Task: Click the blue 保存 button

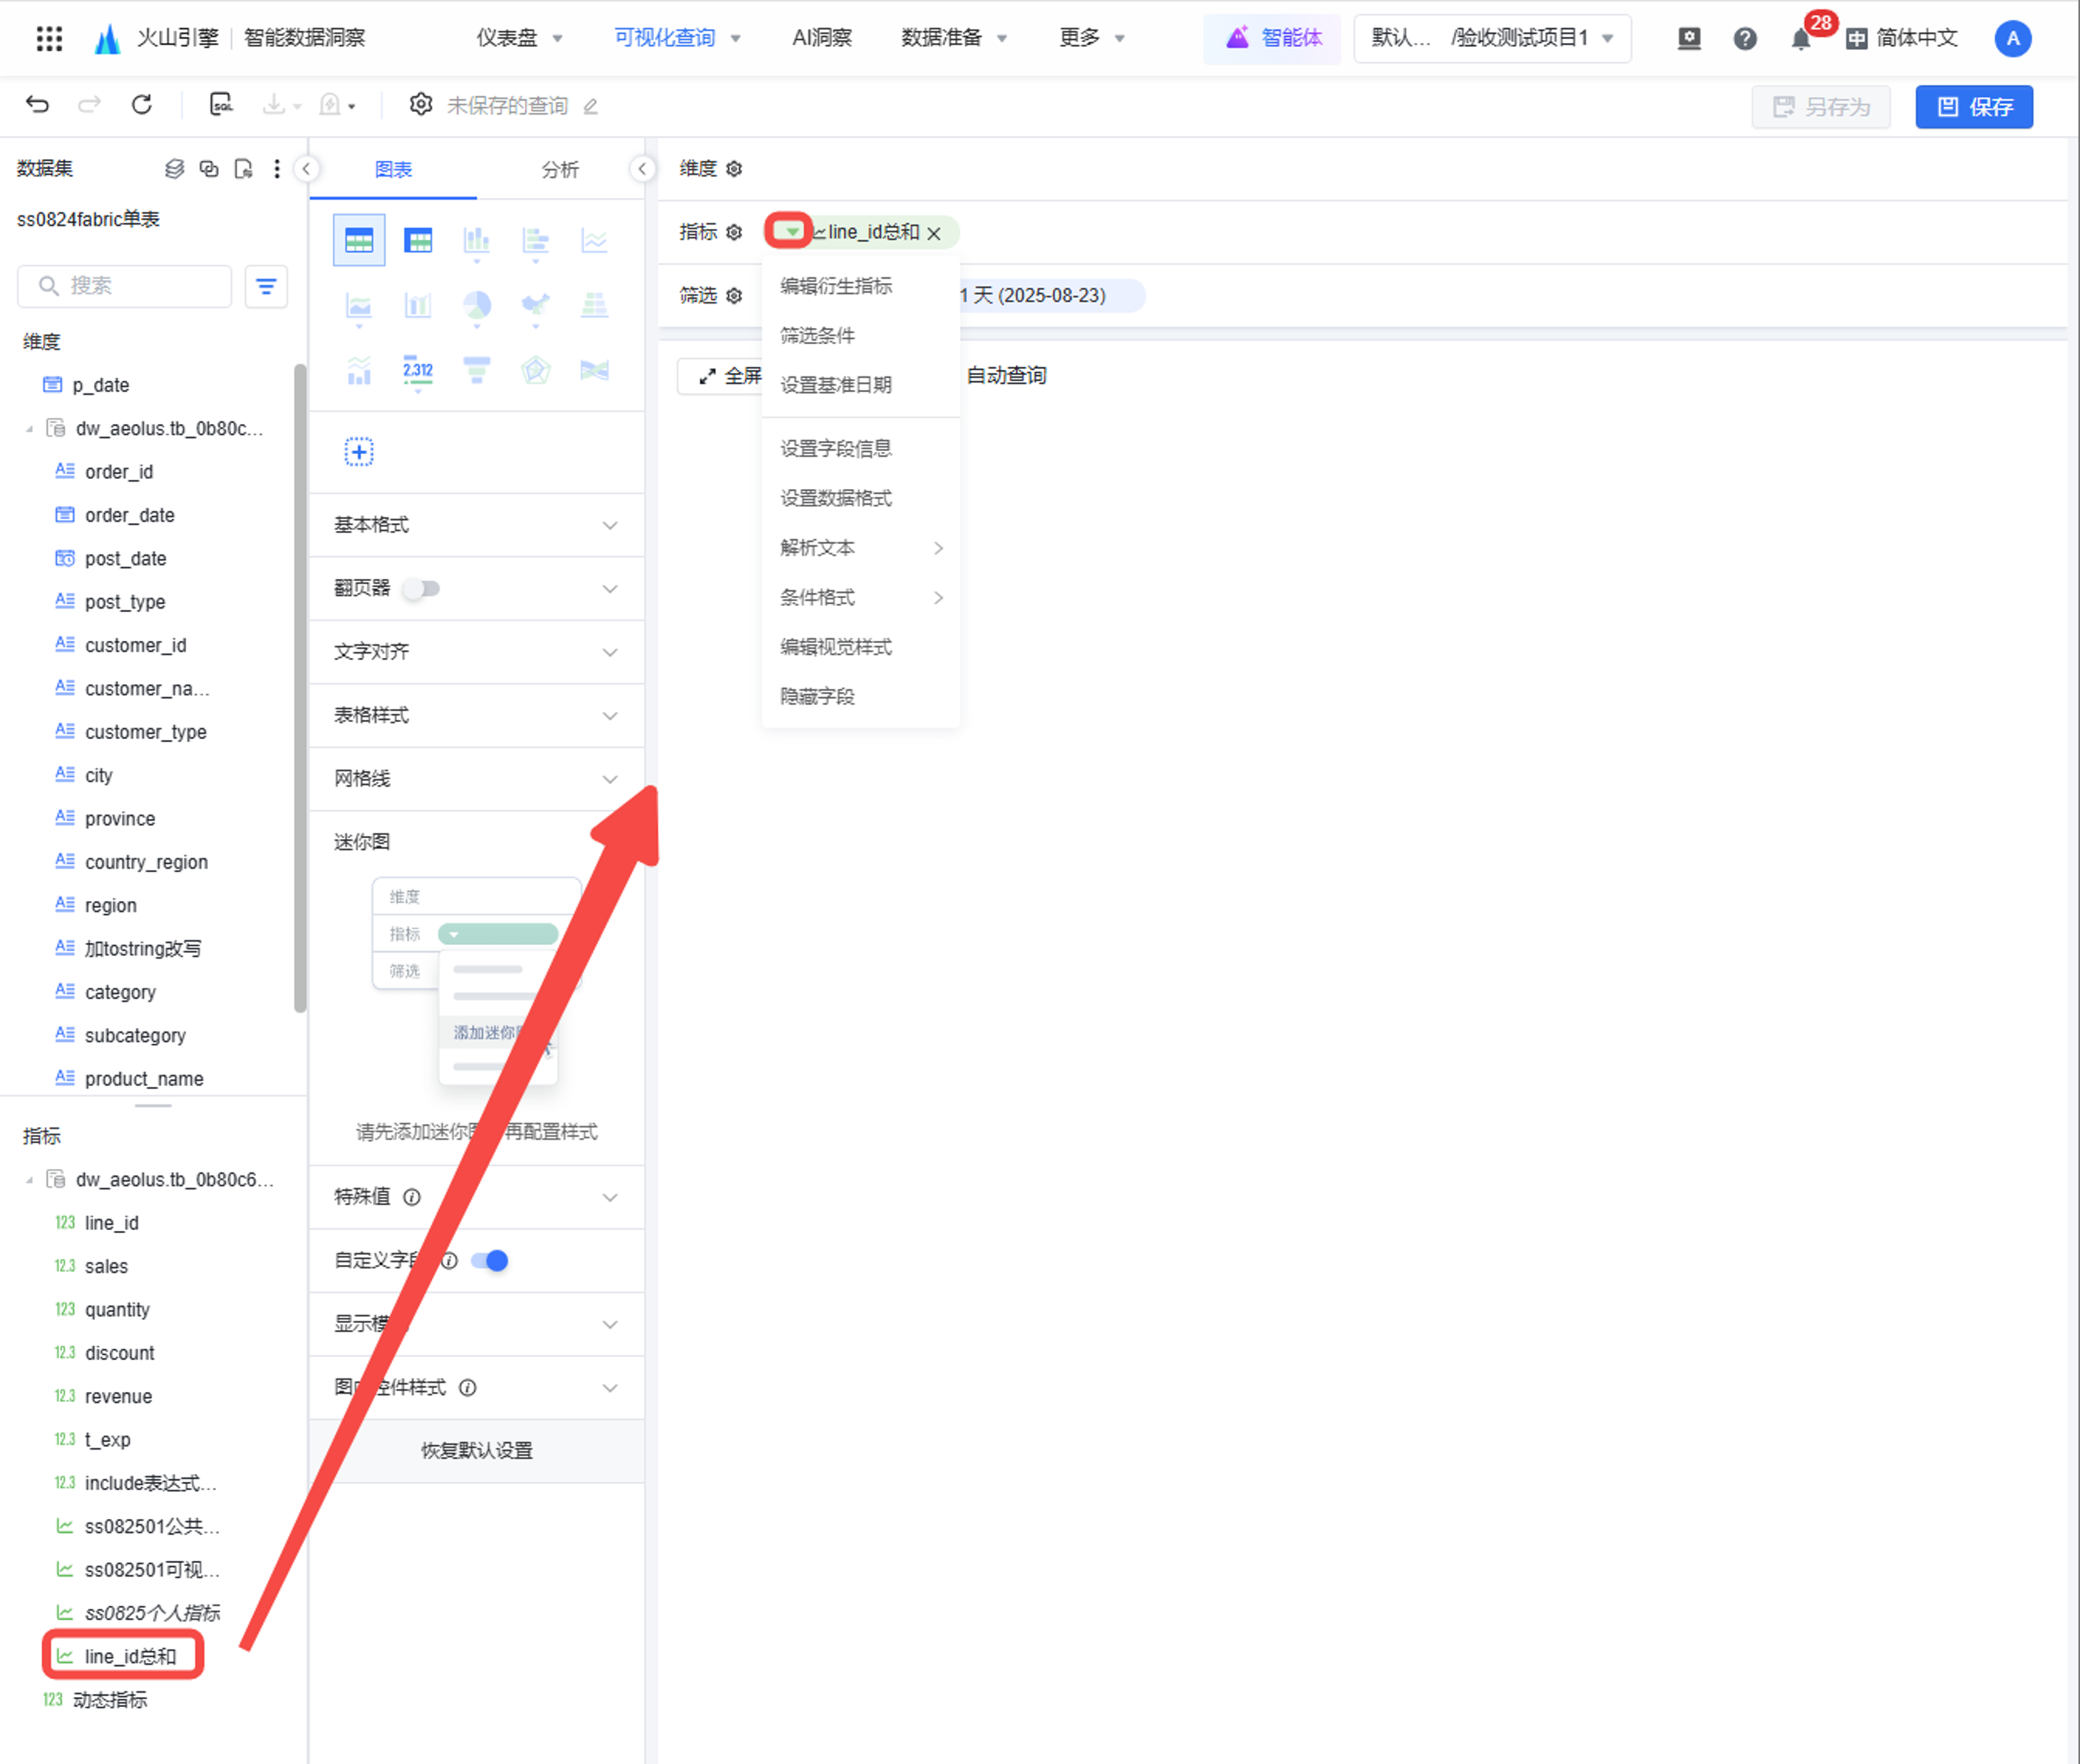Action: tap(1973, 107)
